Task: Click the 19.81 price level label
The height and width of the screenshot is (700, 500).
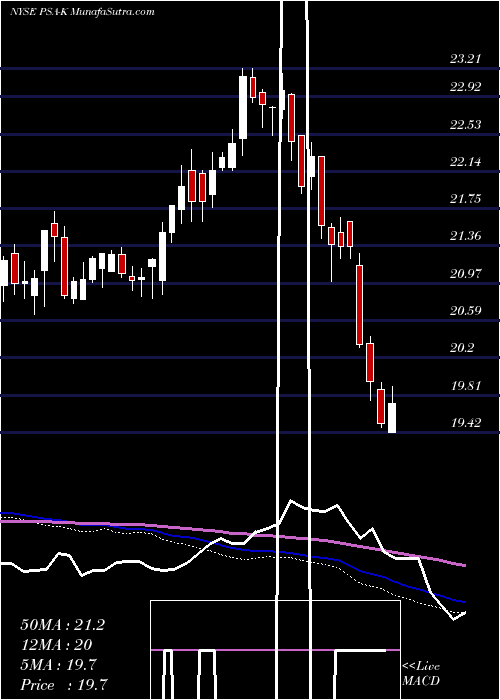Action: (466, 385)
